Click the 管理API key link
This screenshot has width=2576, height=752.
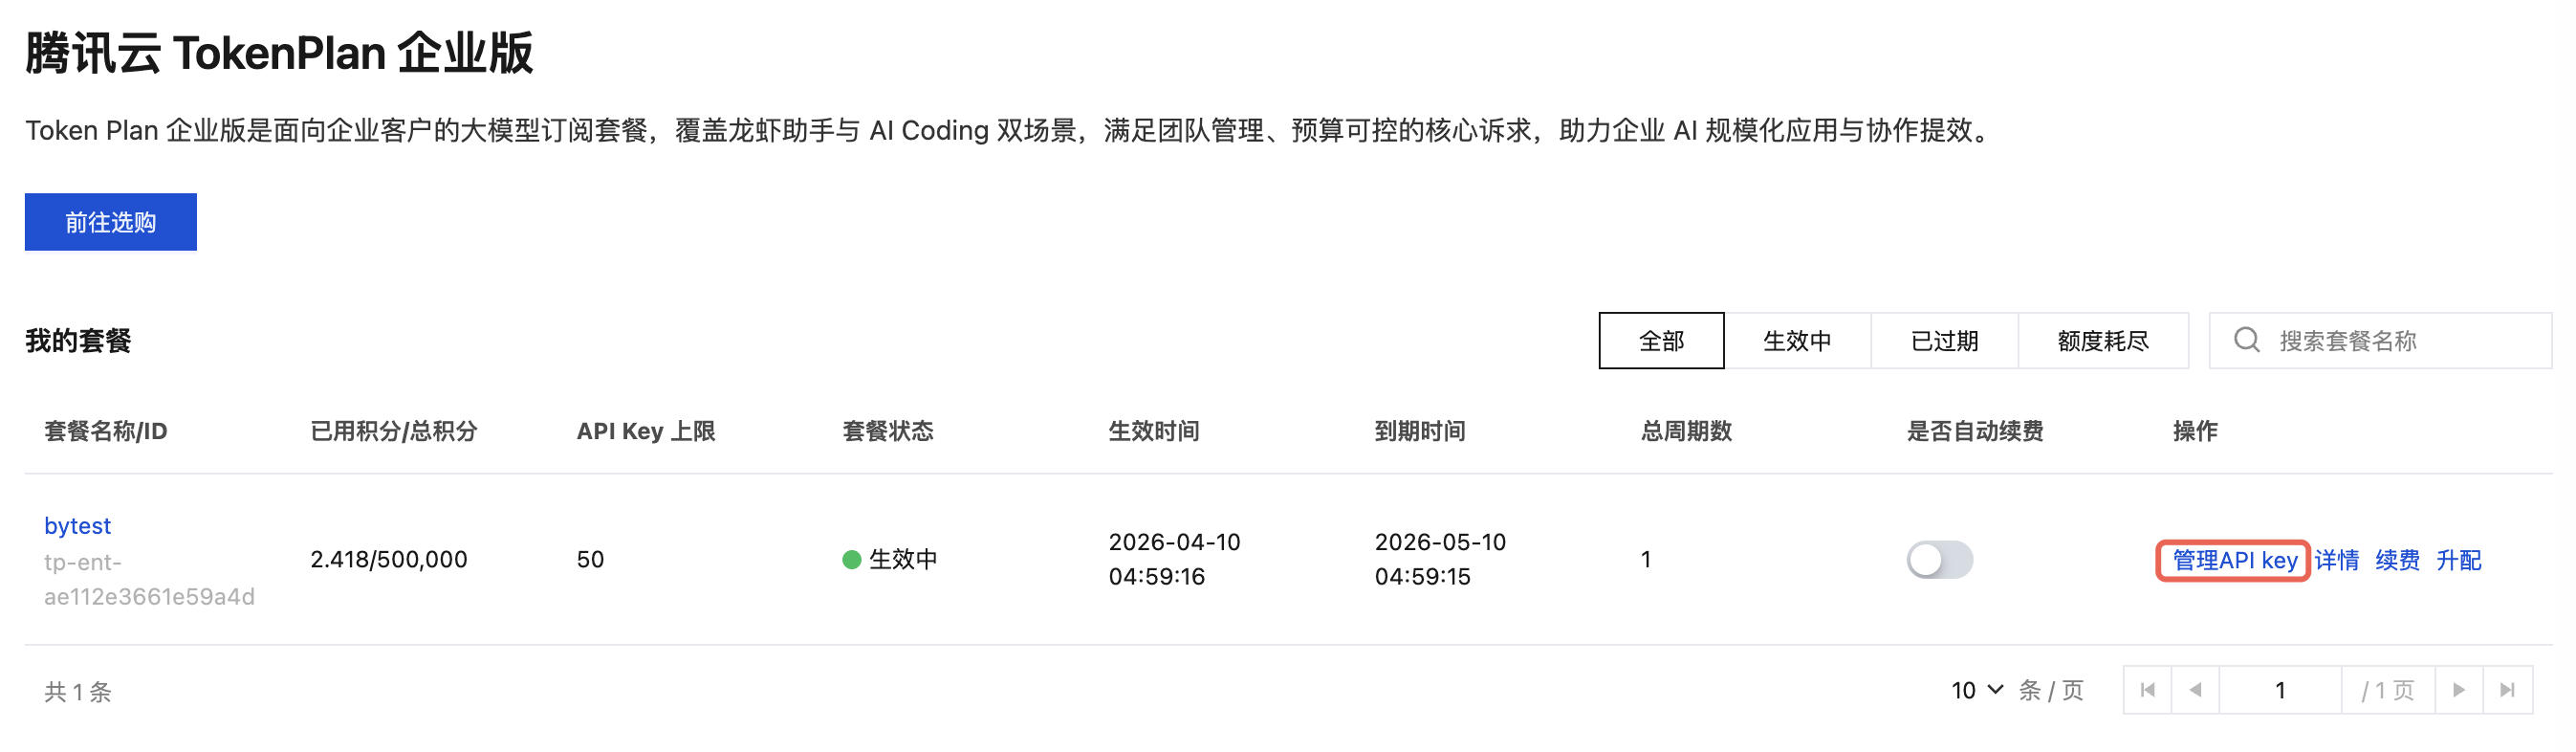pos(2233,560)
